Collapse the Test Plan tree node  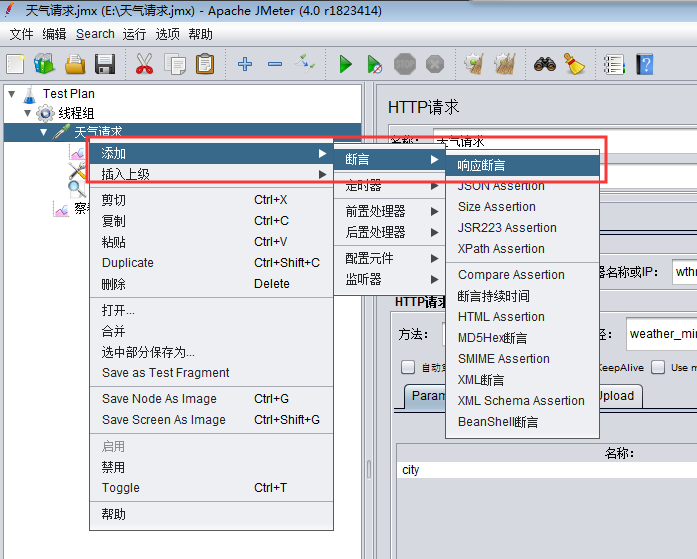12,94
